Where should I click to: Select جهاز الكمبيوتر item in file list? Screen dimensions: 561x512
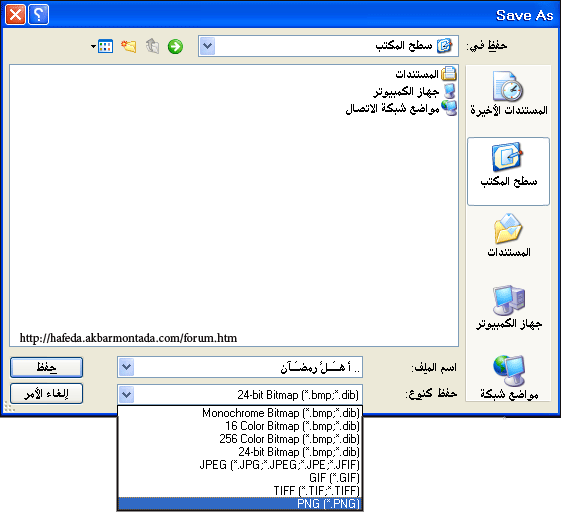pos(415,91)
